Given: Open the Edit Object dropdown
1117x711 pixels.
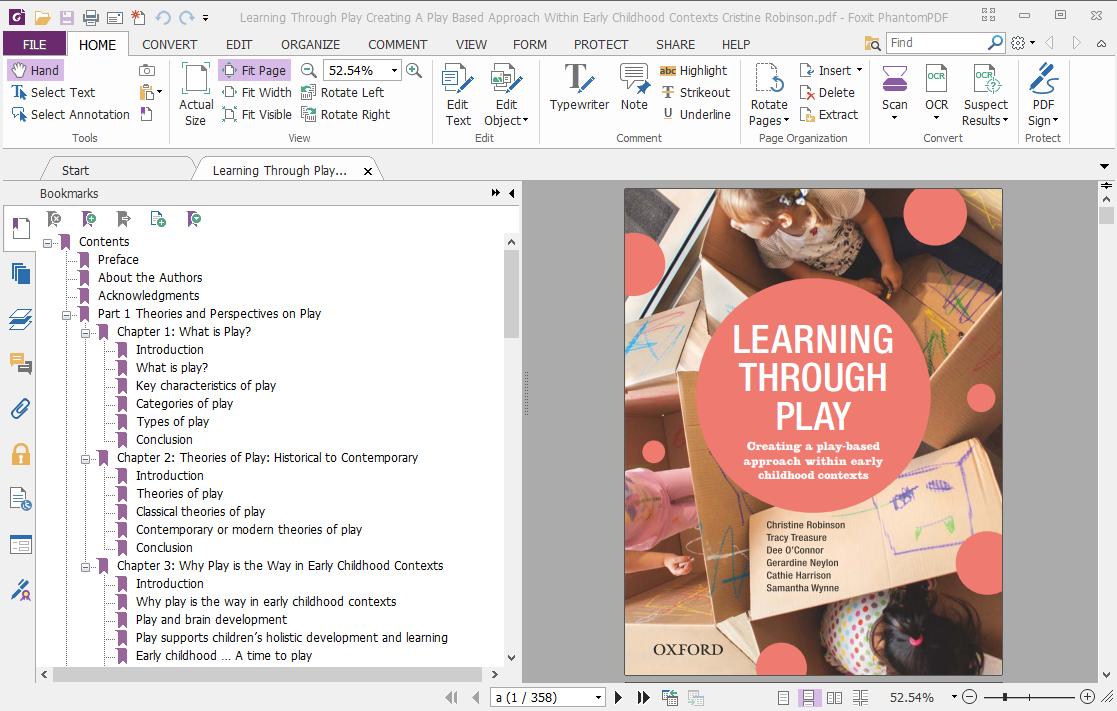Looking at the screenshot, I should click(506, 94).
